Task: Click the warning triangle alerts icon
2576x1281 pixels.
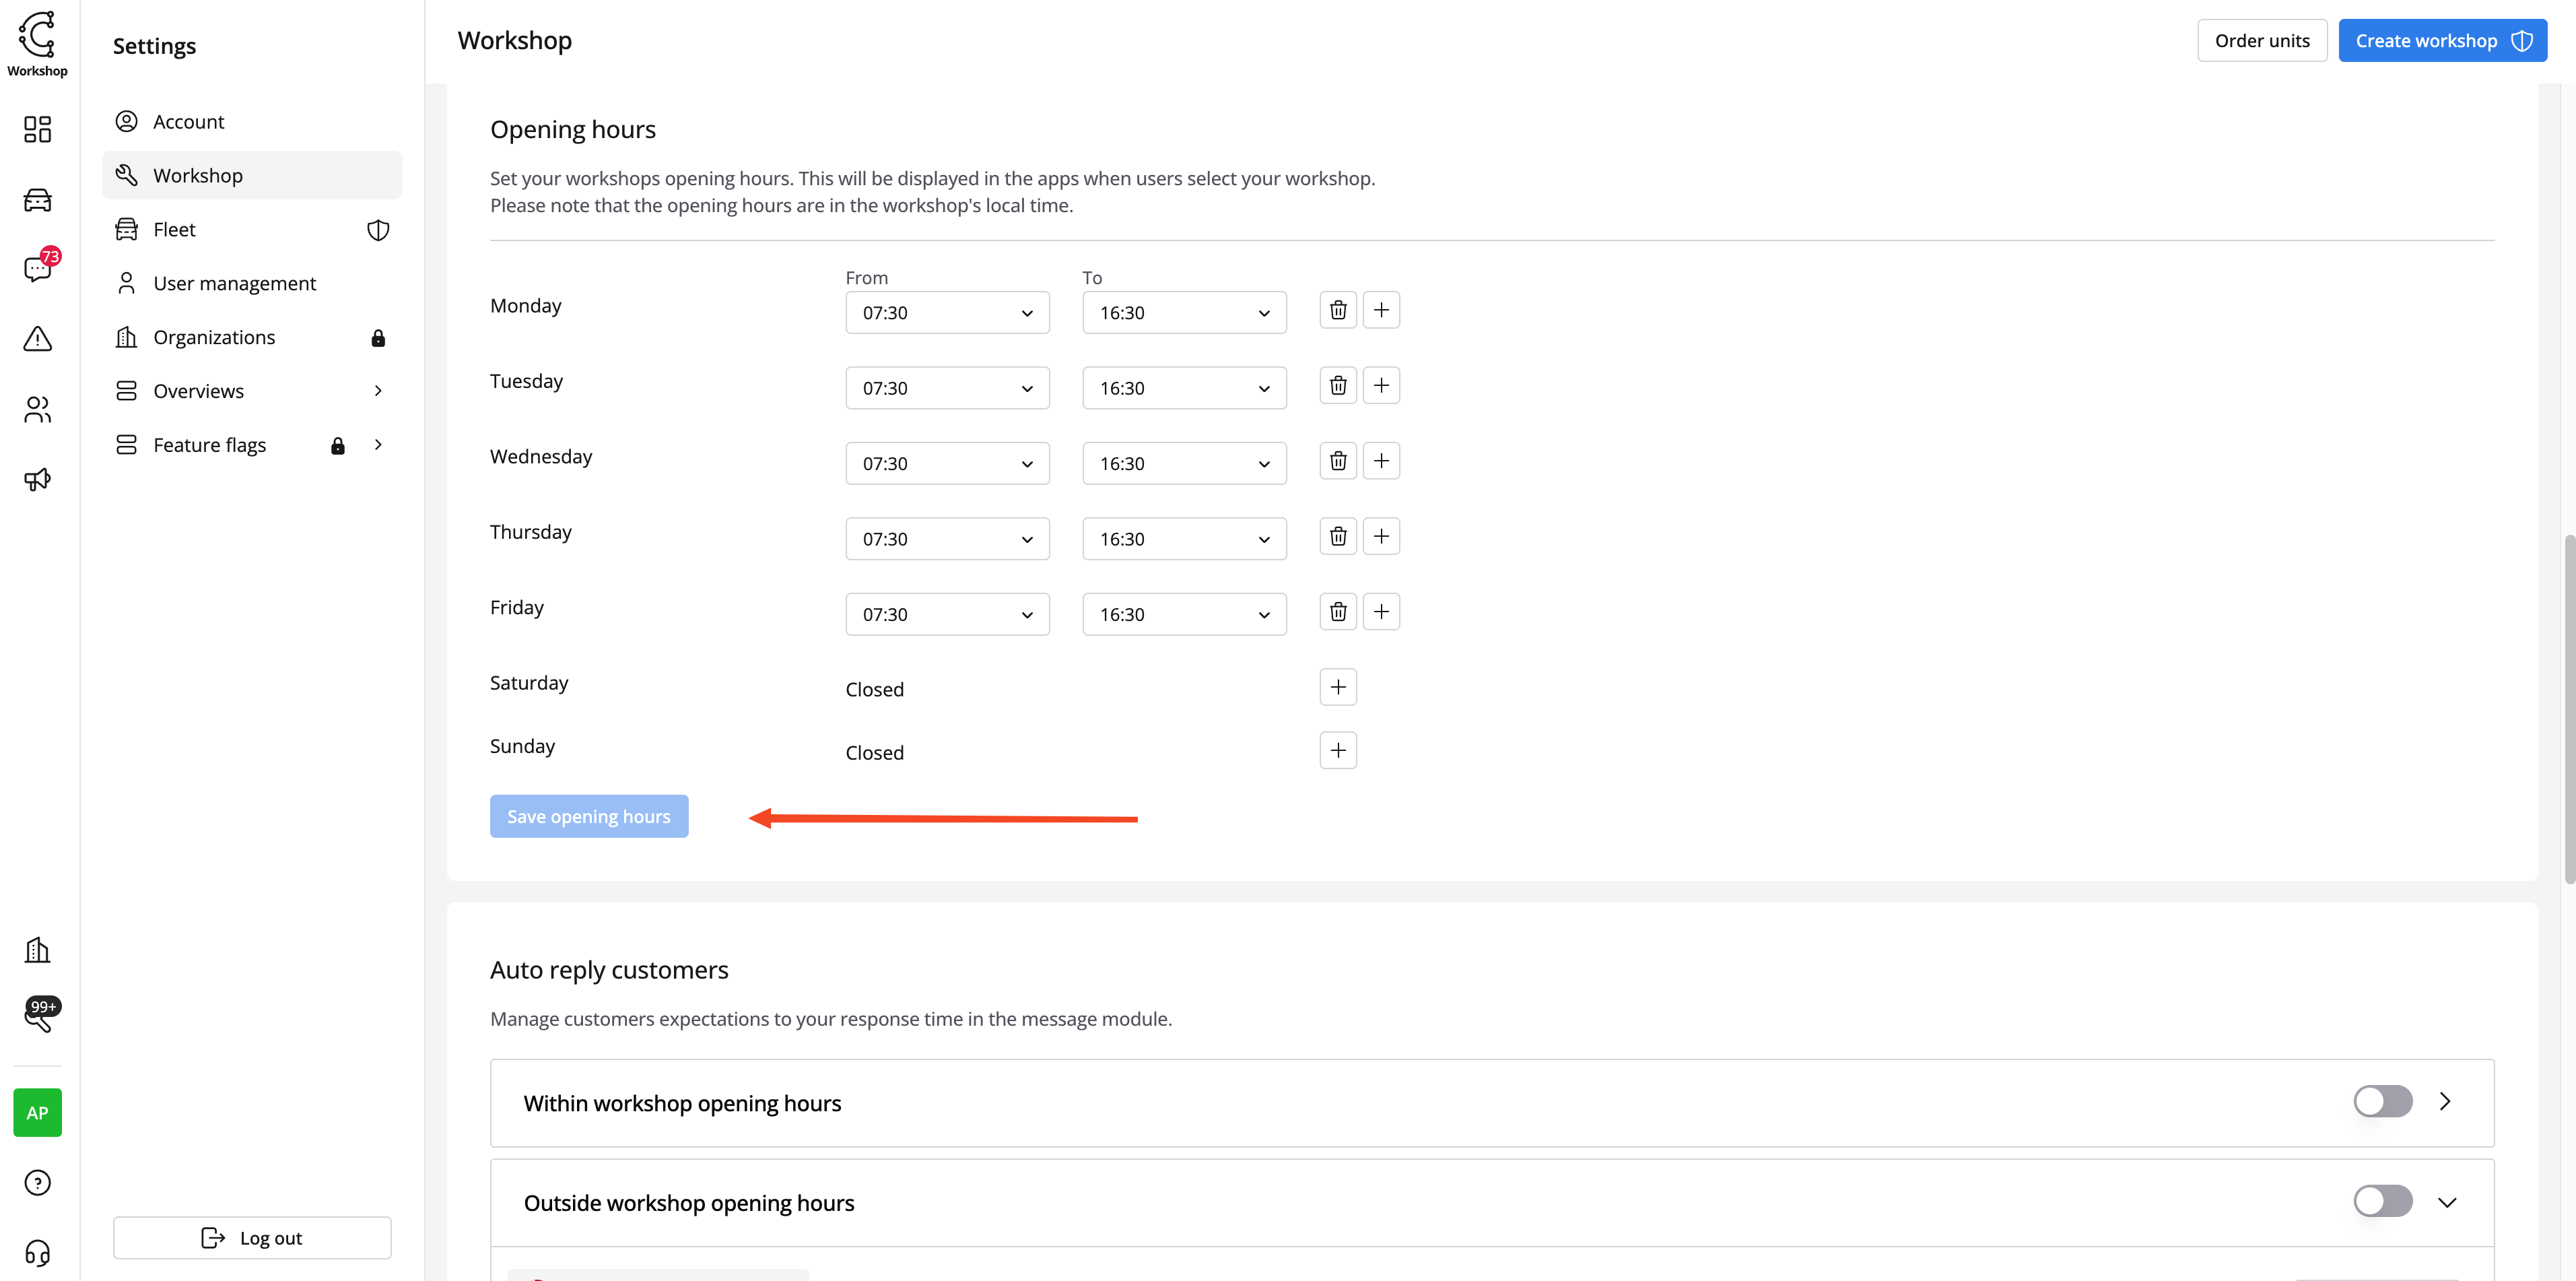Action: click(x=38, y=339)
